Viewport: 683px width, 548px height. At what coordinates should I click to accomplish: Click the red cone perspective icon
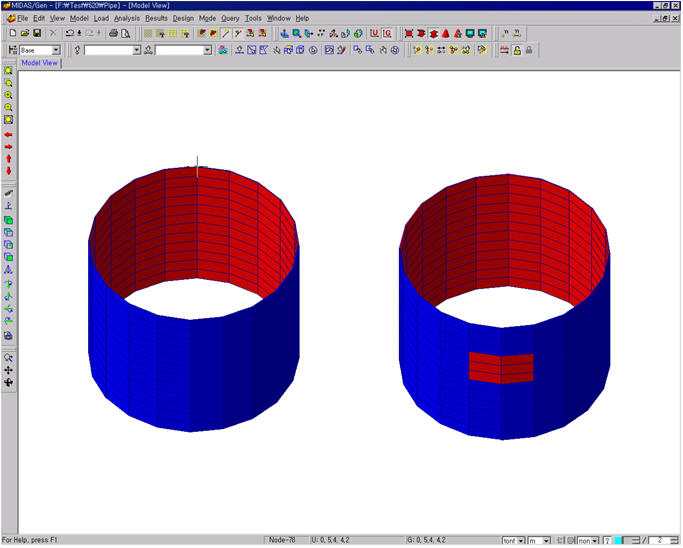coord(446,33)
